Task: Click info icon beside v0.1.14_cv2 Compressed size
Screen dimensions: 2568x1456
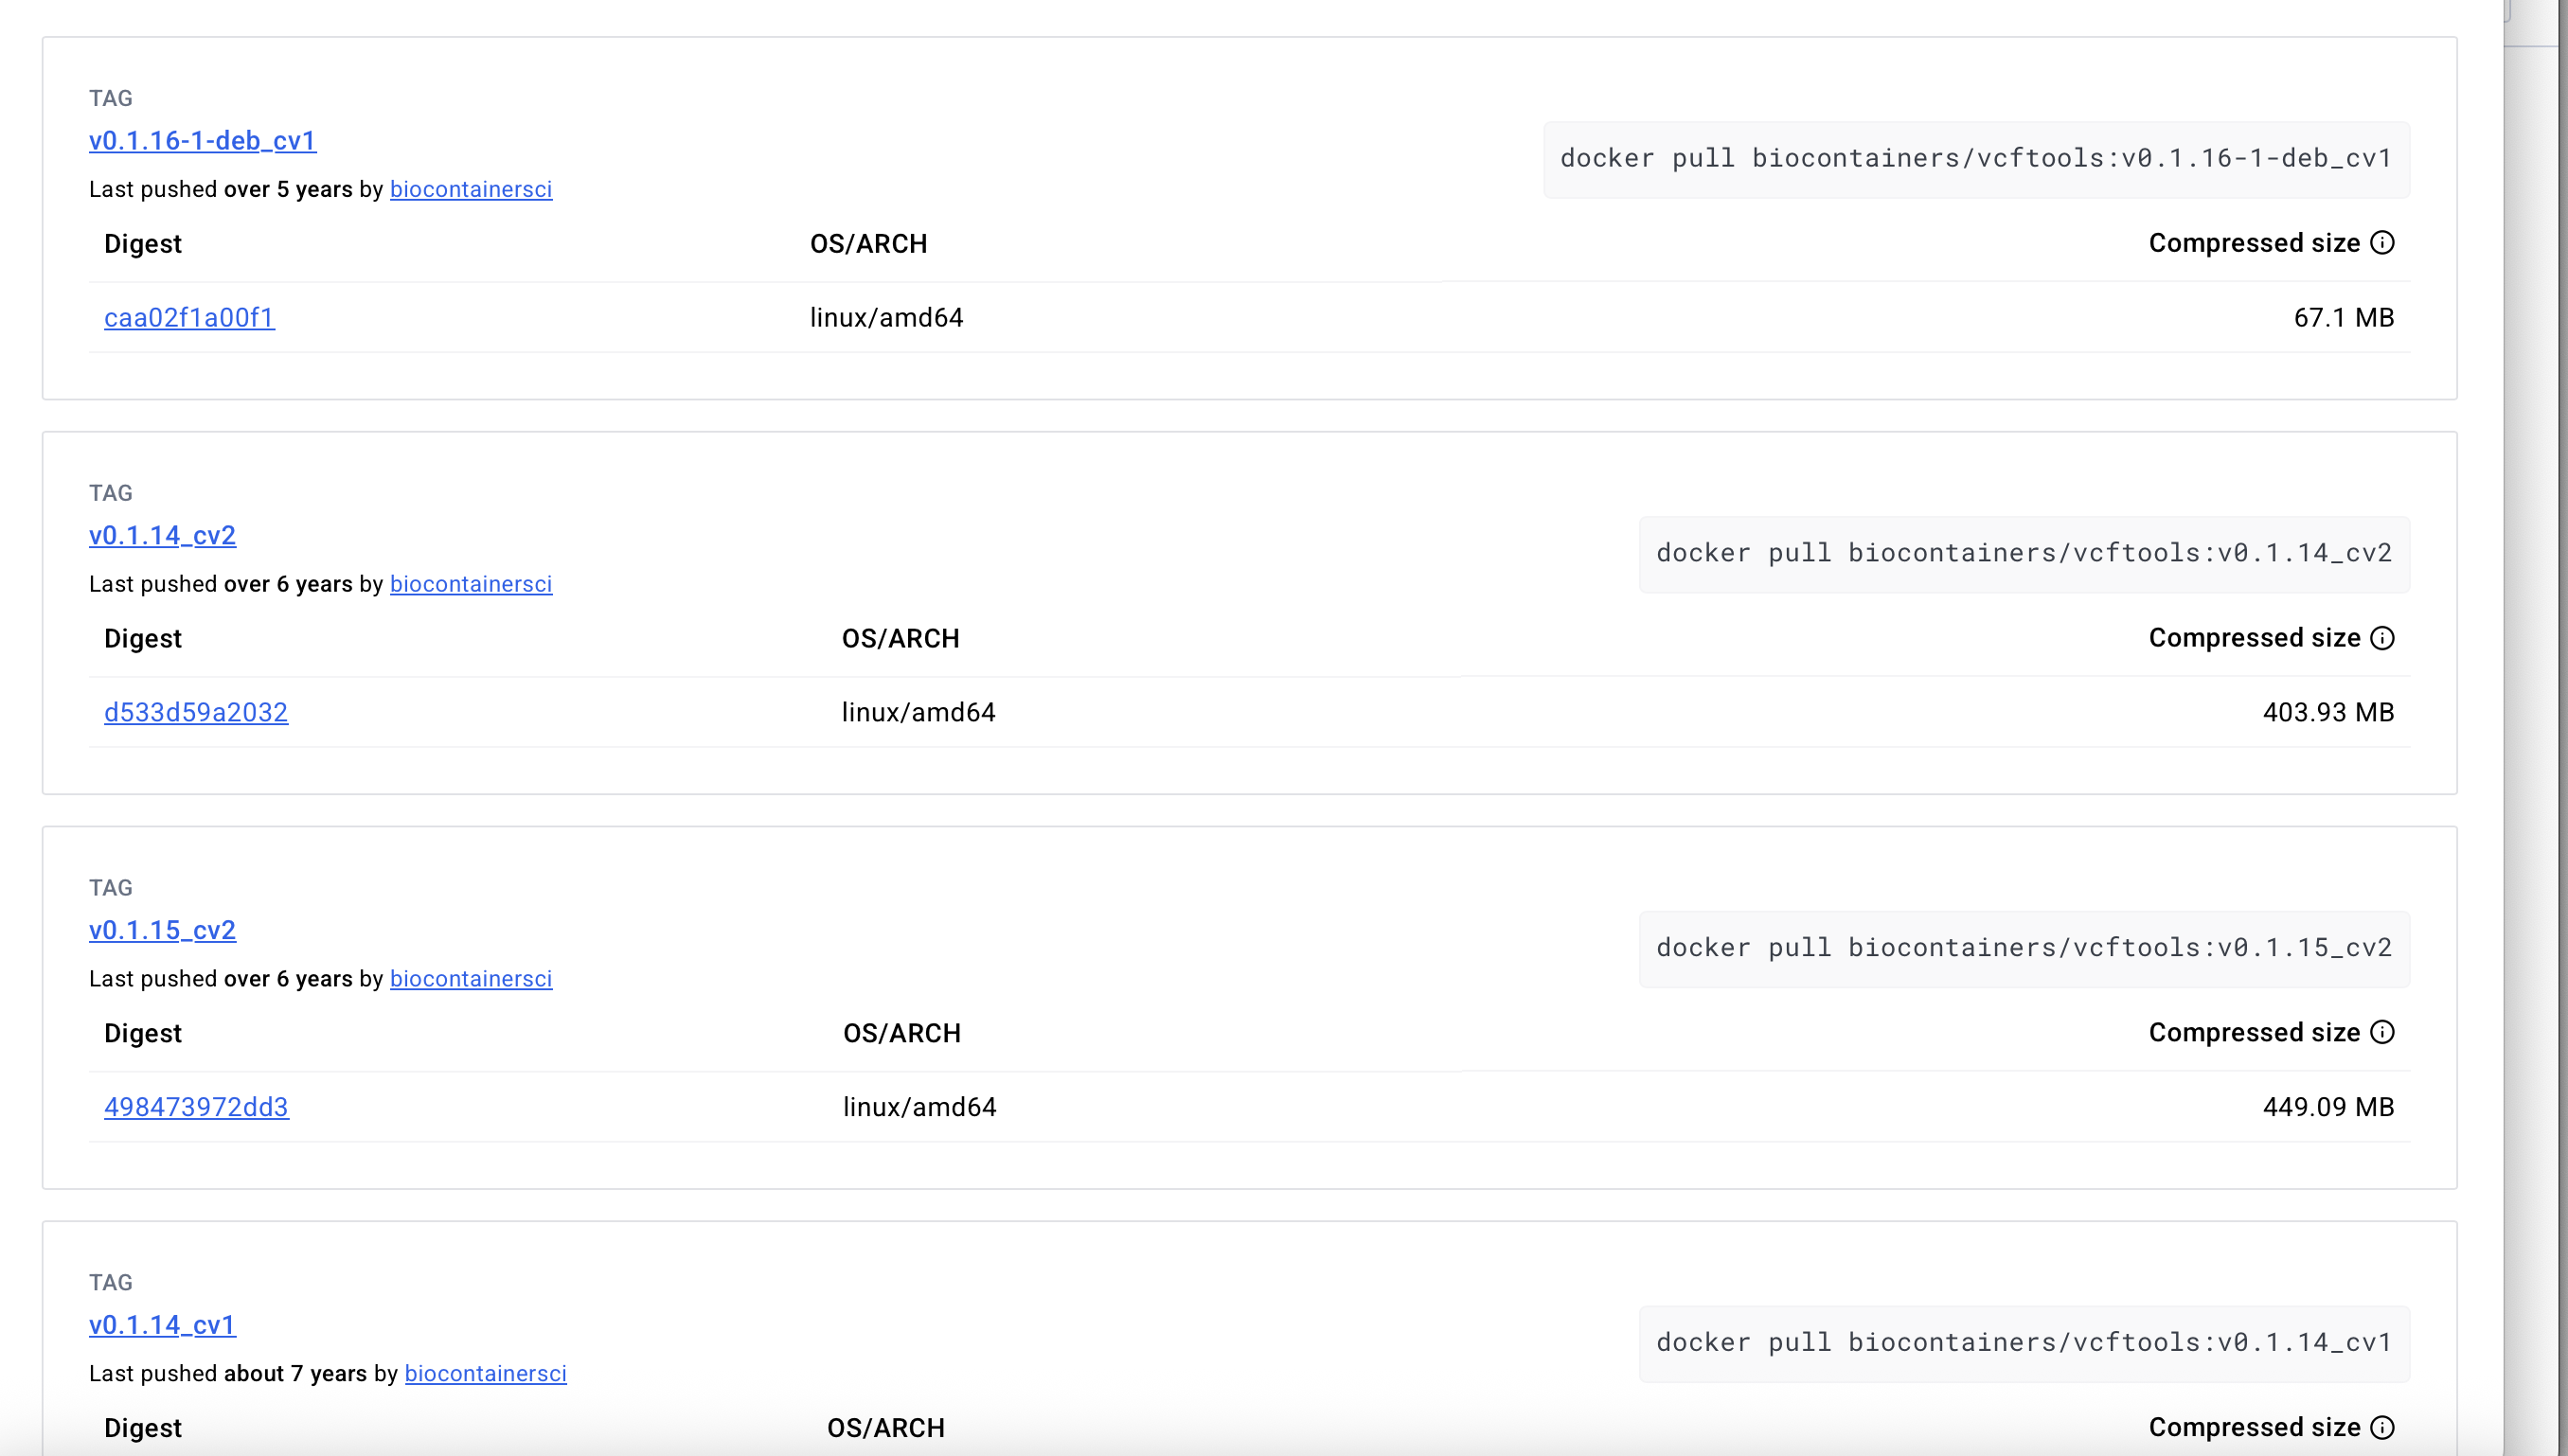Action: pos(2382,638)
